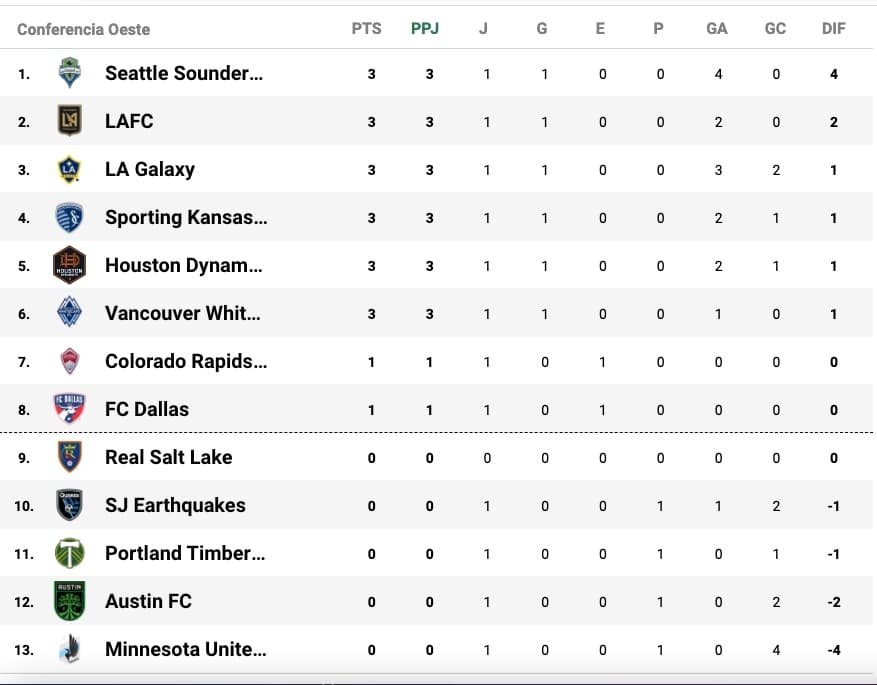Click the Portland Timbers green badge
The height and width of the screenshot is (685, 877).
pos(69,553)
